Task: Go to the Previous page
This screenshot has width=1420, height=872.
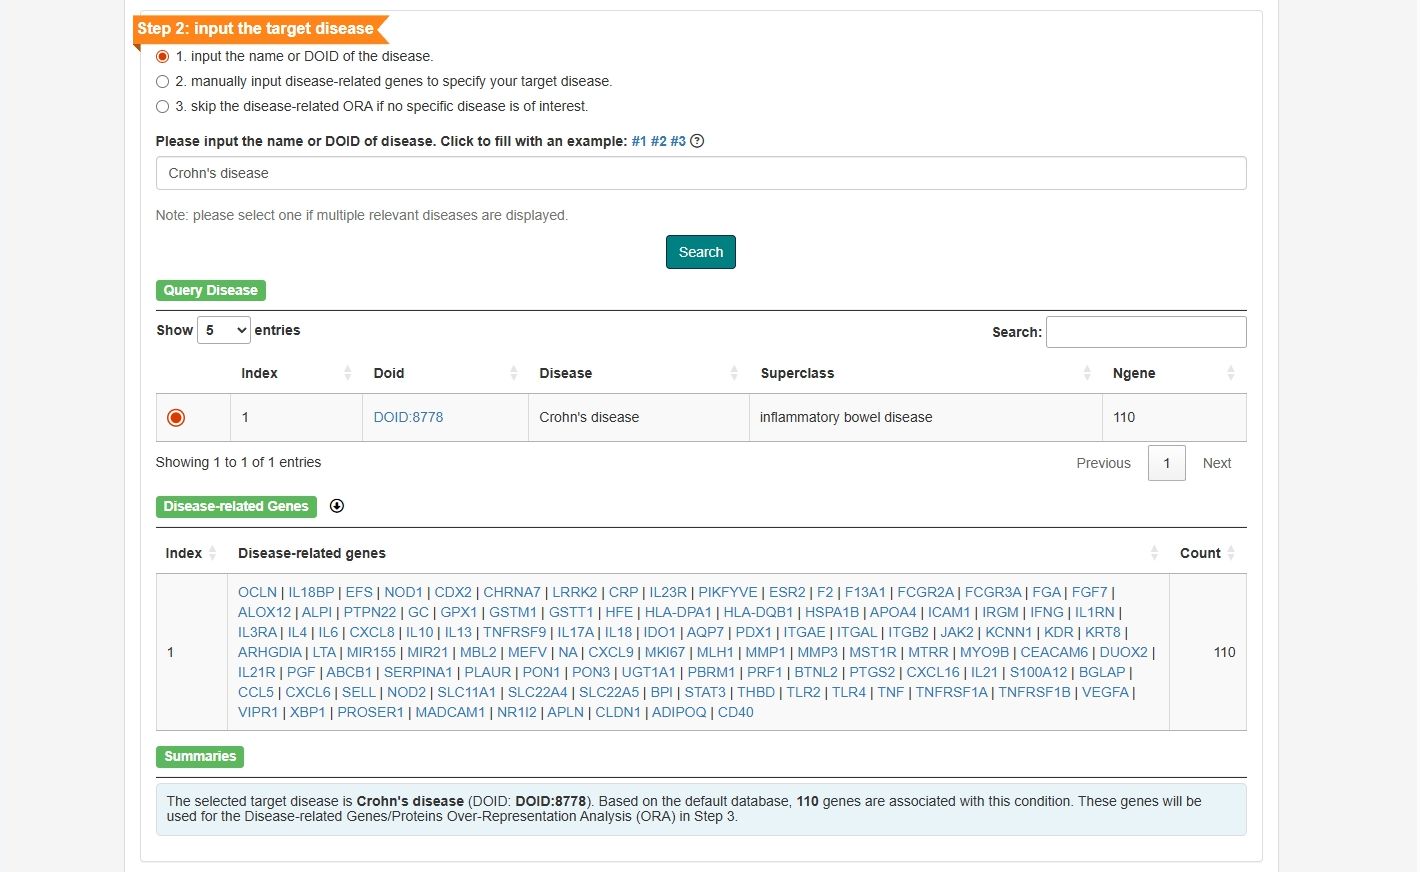Action: [1103, 463]
